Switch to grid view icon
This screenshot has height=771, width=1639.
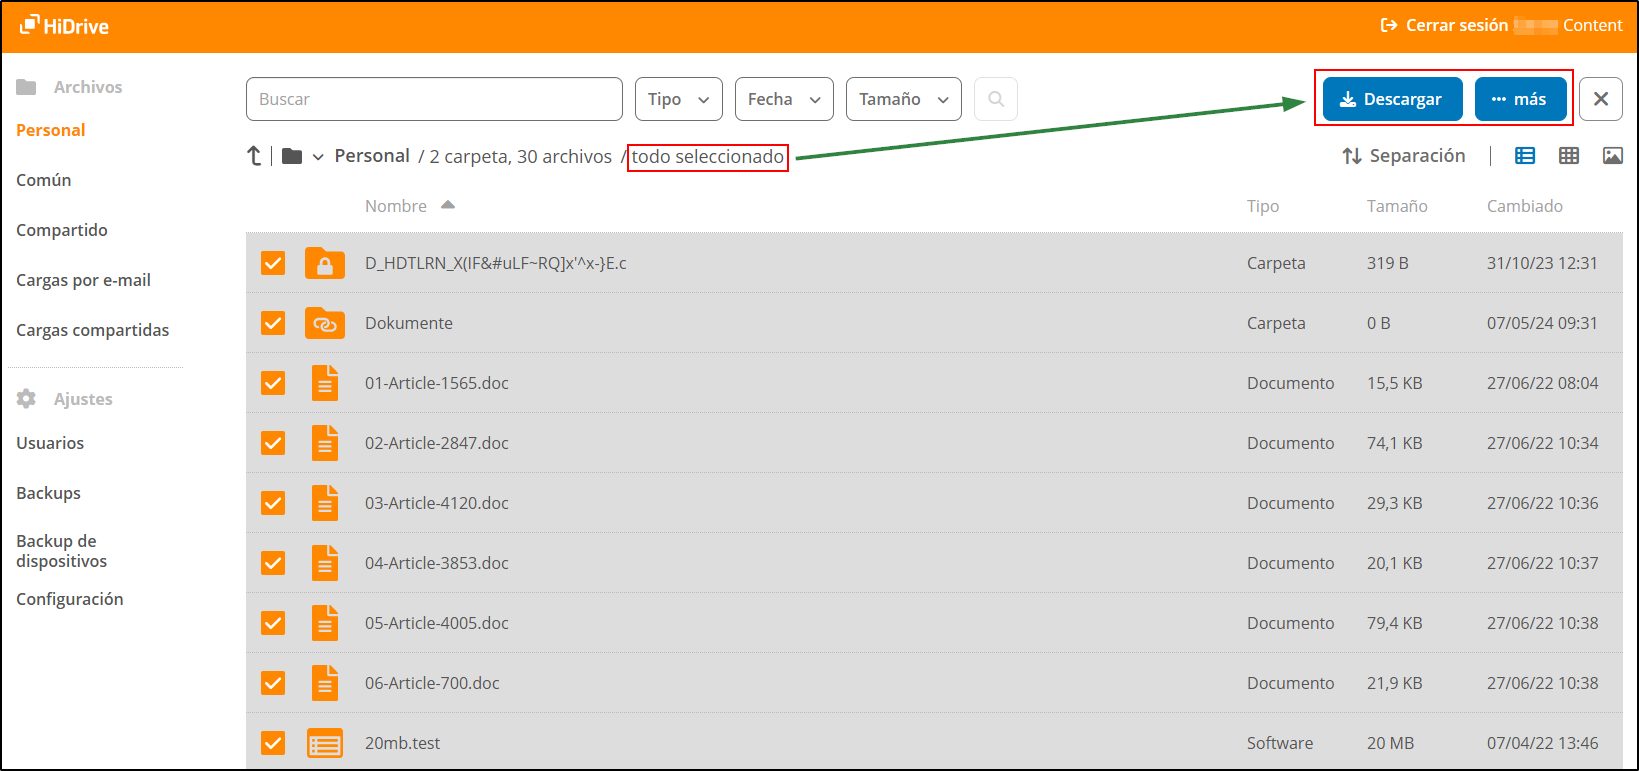click(x=1569, y=156)
